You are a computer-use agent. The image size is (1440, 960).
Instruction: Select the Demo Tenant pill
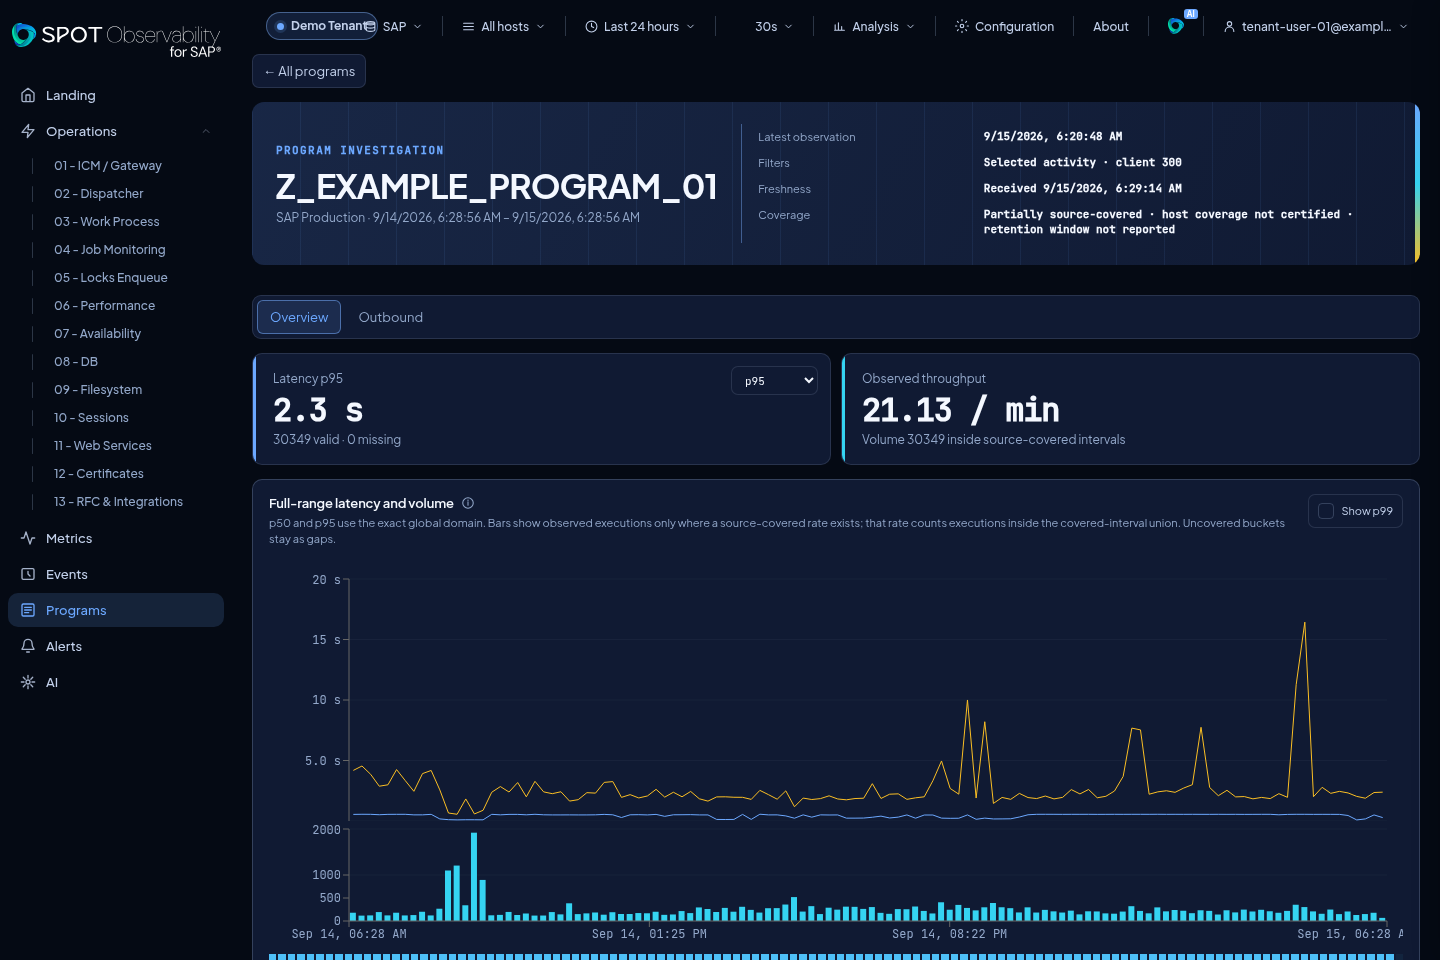(320, 26)
